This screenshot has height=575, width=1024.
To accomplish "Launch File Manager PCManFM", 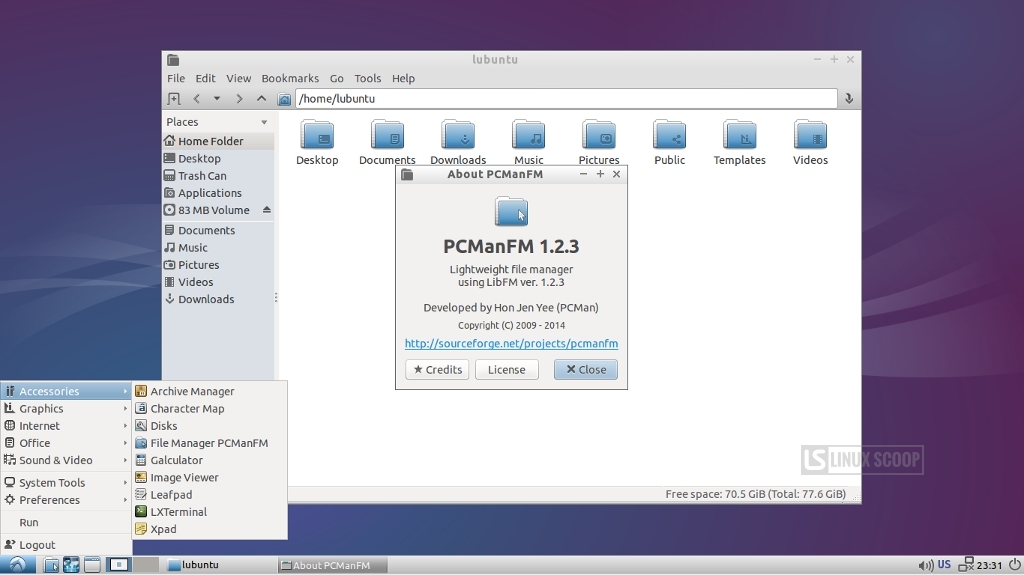I will pos(210,443).
